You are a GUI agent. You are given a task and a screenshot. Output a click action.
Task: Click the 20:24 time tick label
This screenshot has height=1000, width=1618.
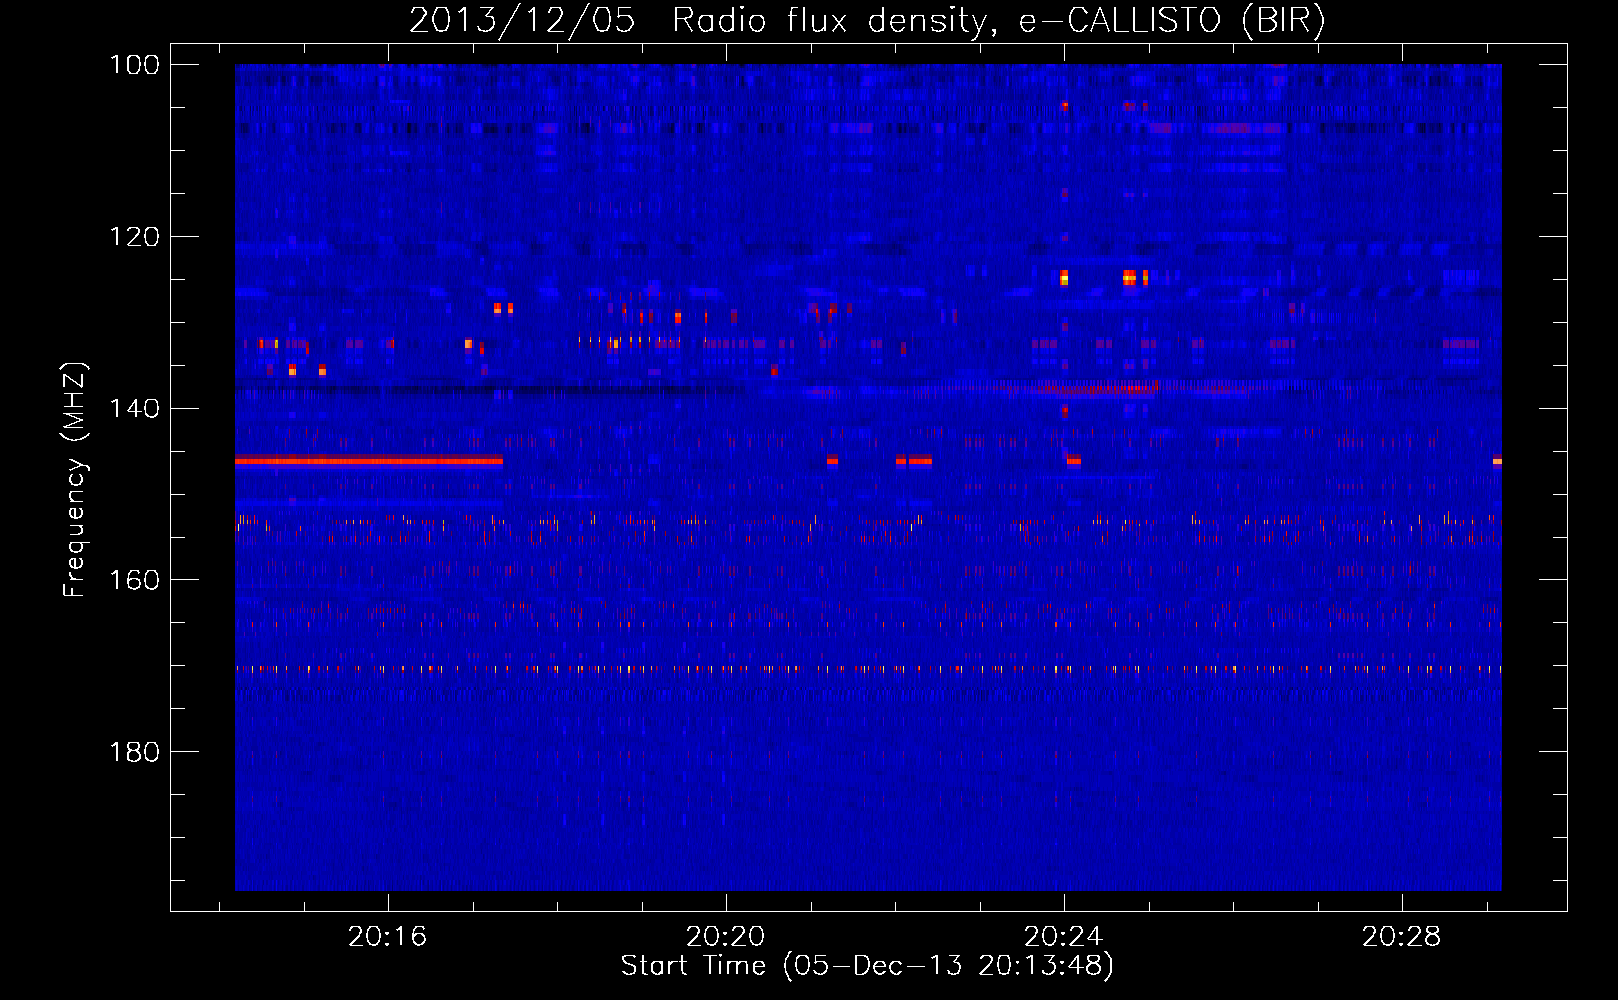pos(1063,937)
